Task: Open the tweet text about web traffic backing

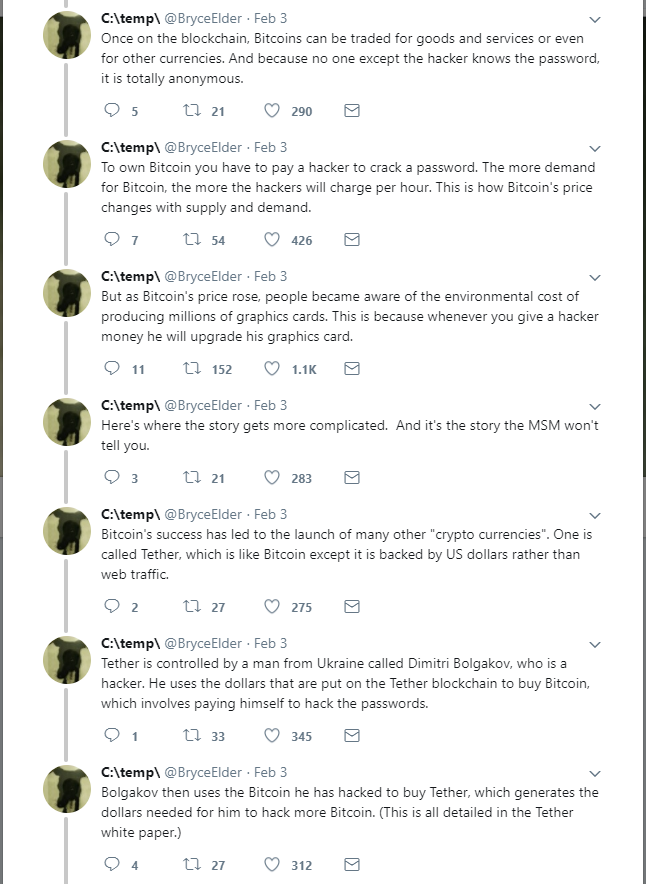Action: point(350,554)
